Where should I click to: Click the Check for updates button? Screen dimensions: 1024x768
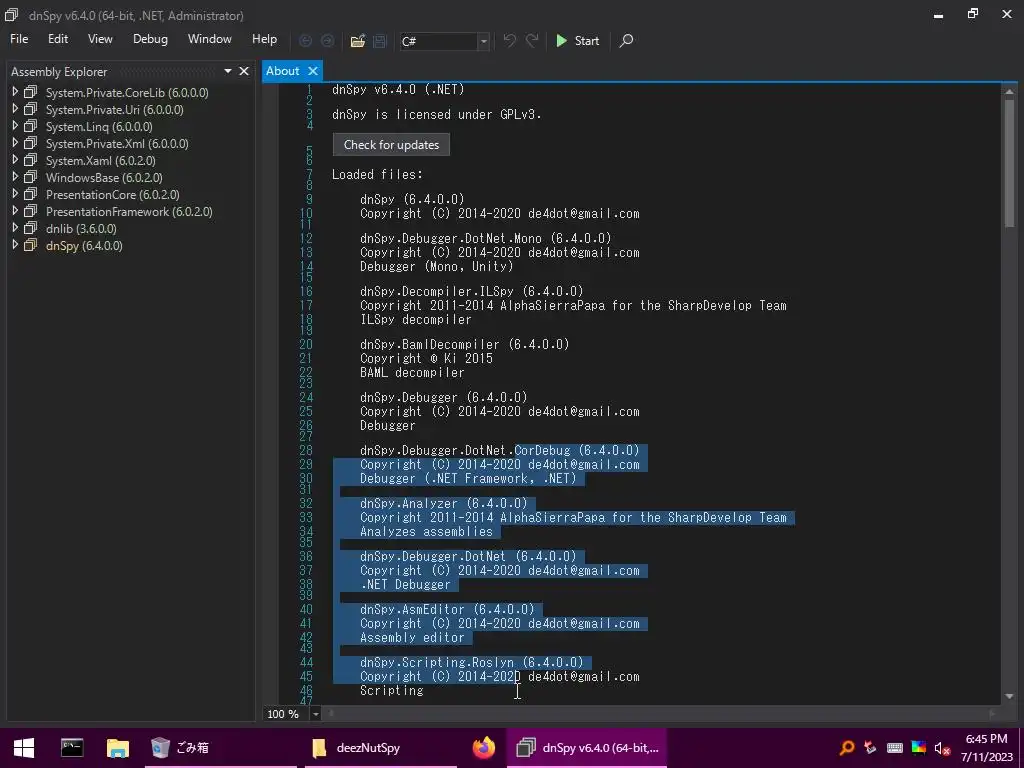click(x=391, y=145)
